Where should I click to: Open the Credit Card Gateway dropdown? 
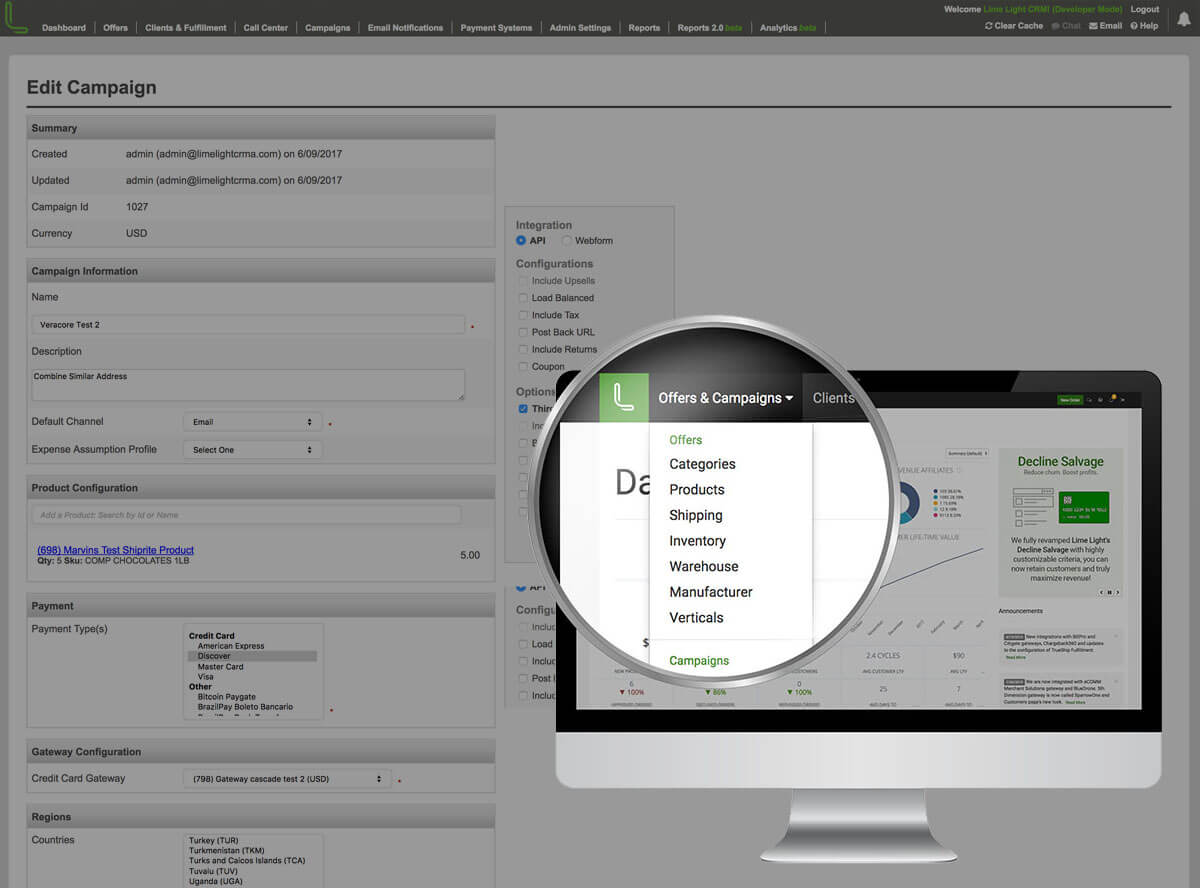point(287,779)
